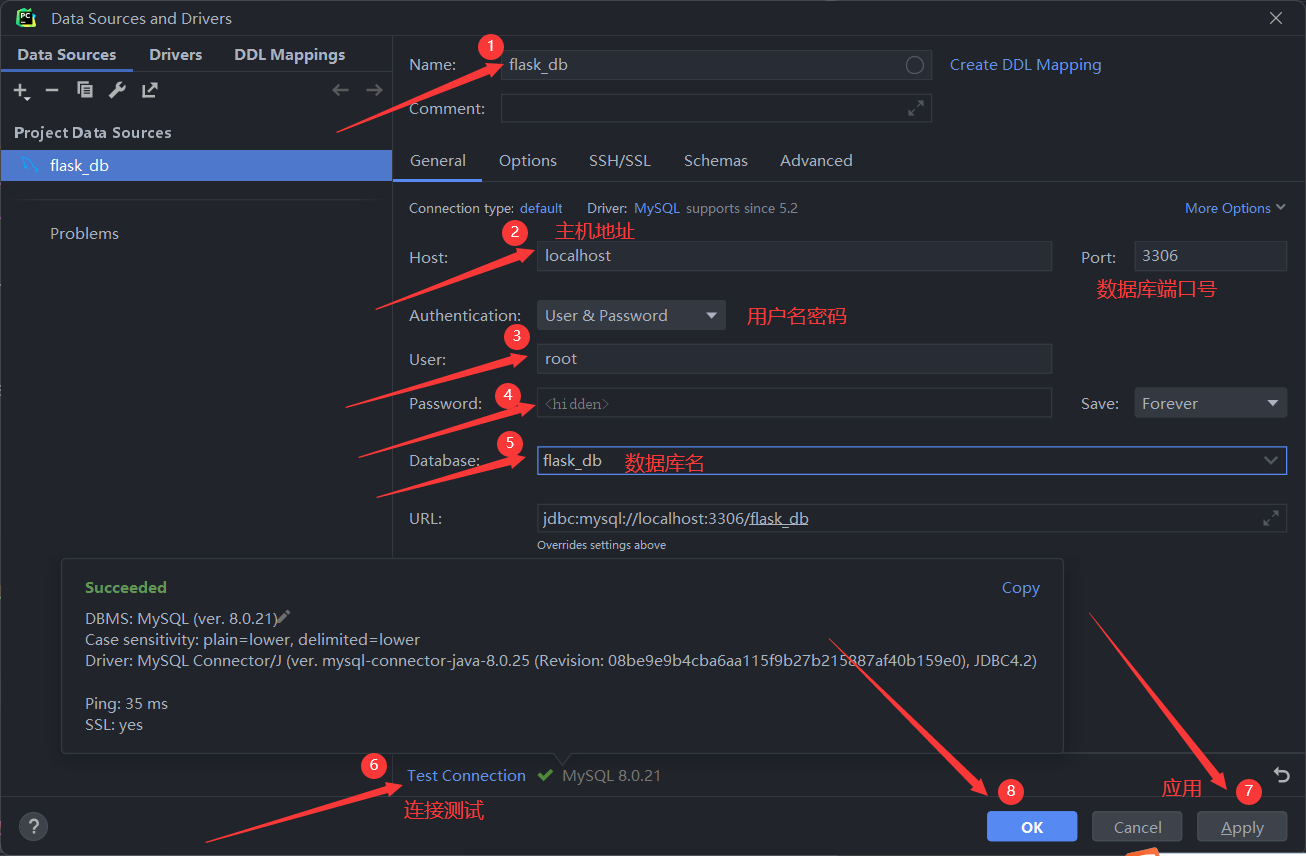Image resolution: width=1306 pixels, height=856 pixels.
Task: Click the MySQL 8.0.21 connection status text
Action: pos(611,776)
